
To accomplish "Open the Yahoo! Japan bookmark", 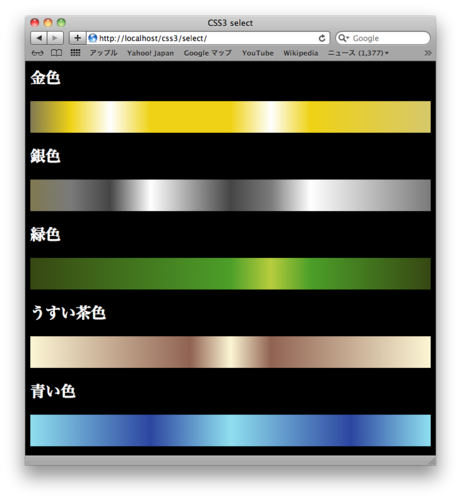I will tap(150, 53).
